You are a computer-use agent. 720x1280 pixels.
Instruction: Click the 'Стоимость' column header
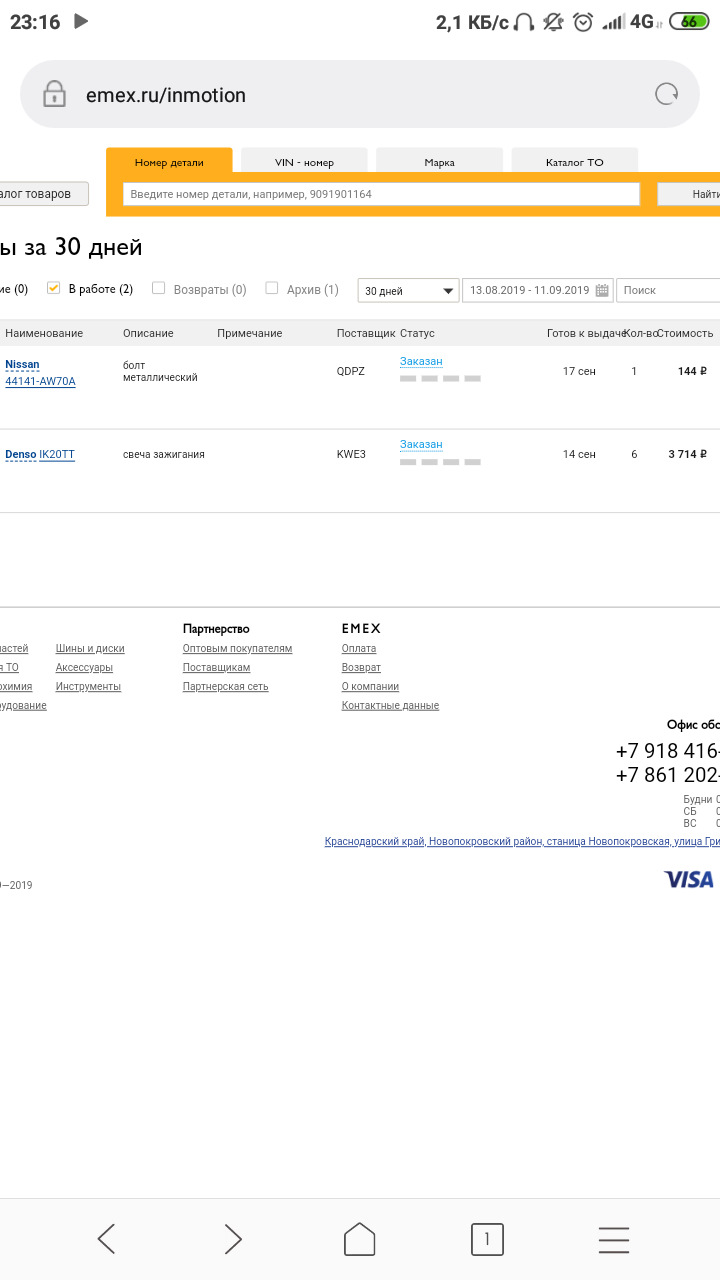click(x=686, y=333)
